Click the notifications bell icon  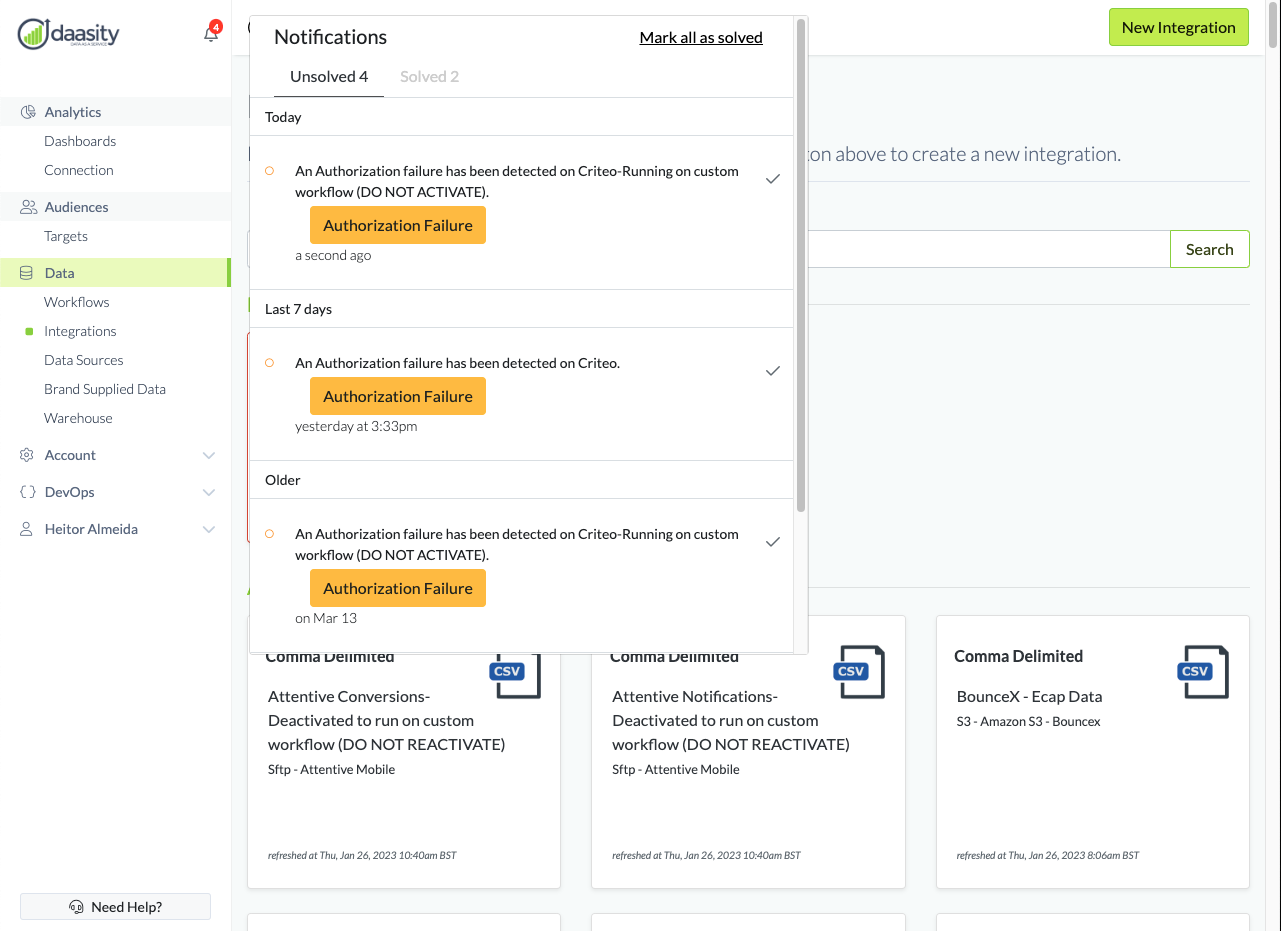tap(210, 34)
